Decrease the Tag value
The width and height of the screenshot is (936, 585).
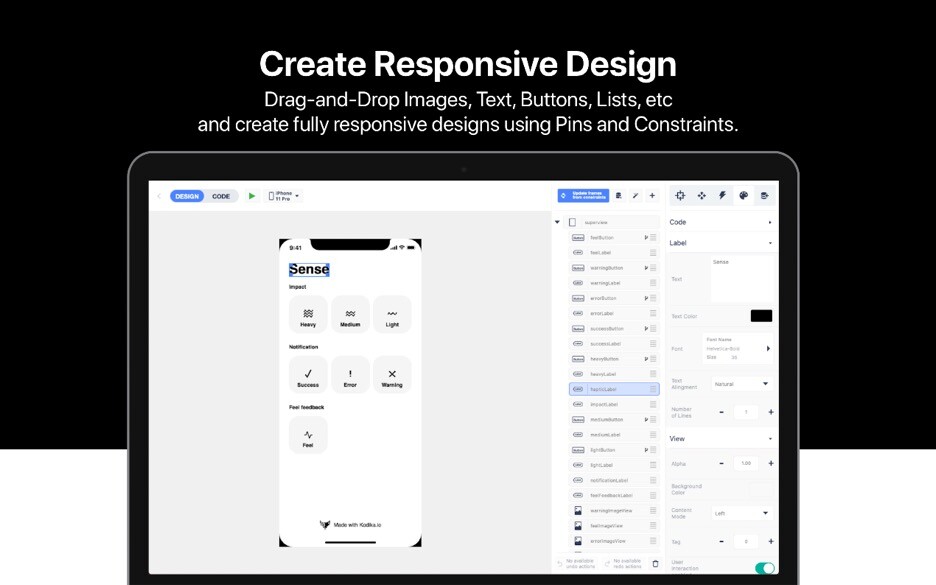coord(722,541)
